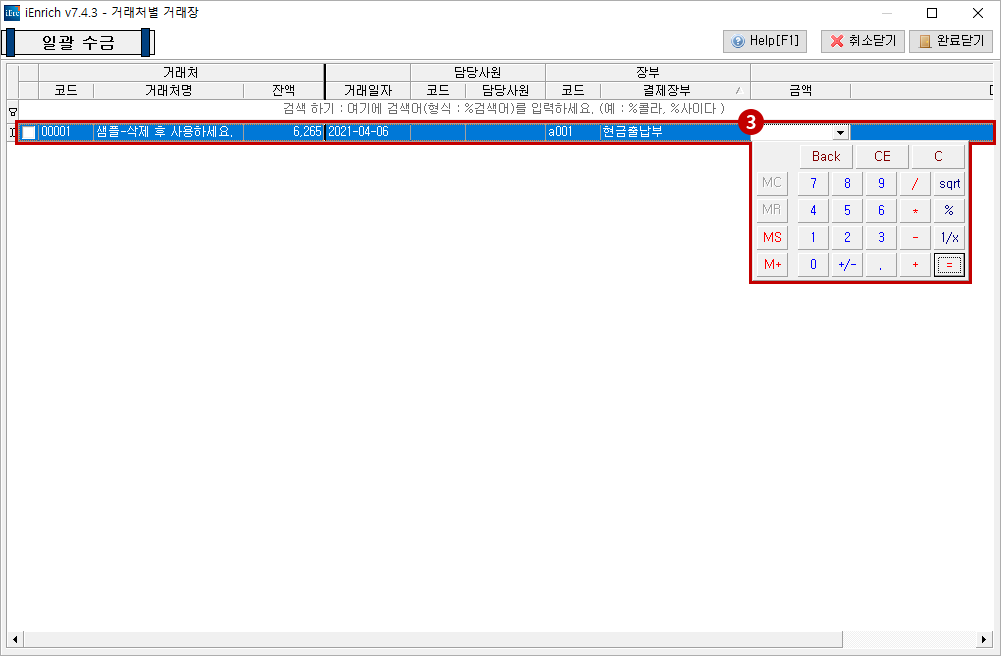The image size is (1001, 656).
Task: Click 완료닫기 complete-close button
Action: (951, 41)
